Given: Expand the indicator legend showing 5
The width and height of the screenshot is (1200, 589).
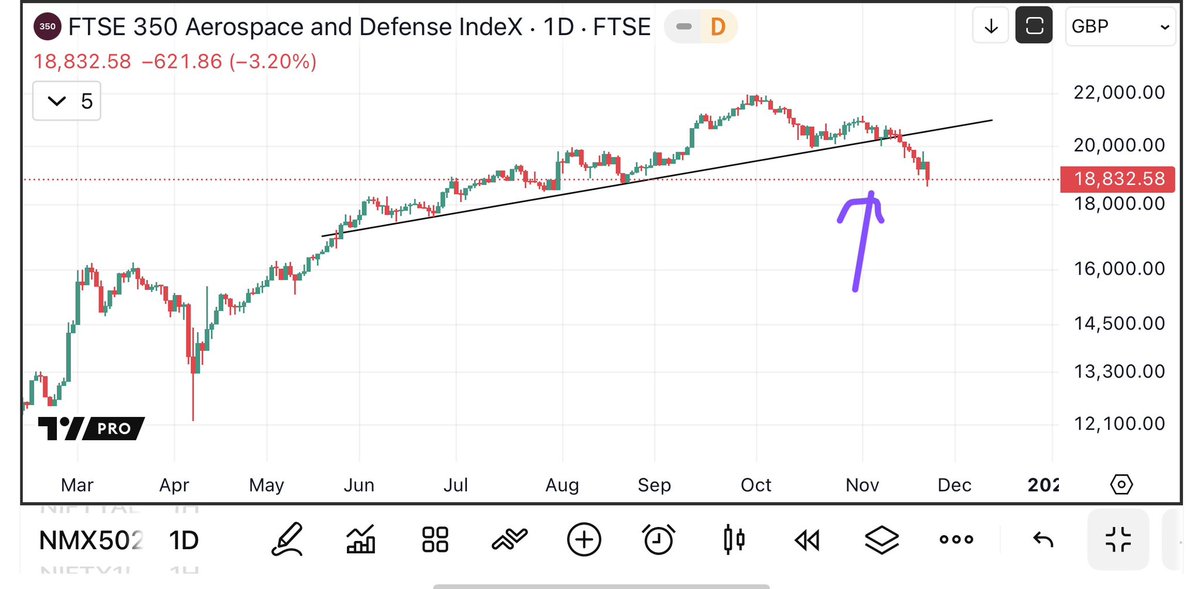Looking at the screenshot, I should point(67,101).
